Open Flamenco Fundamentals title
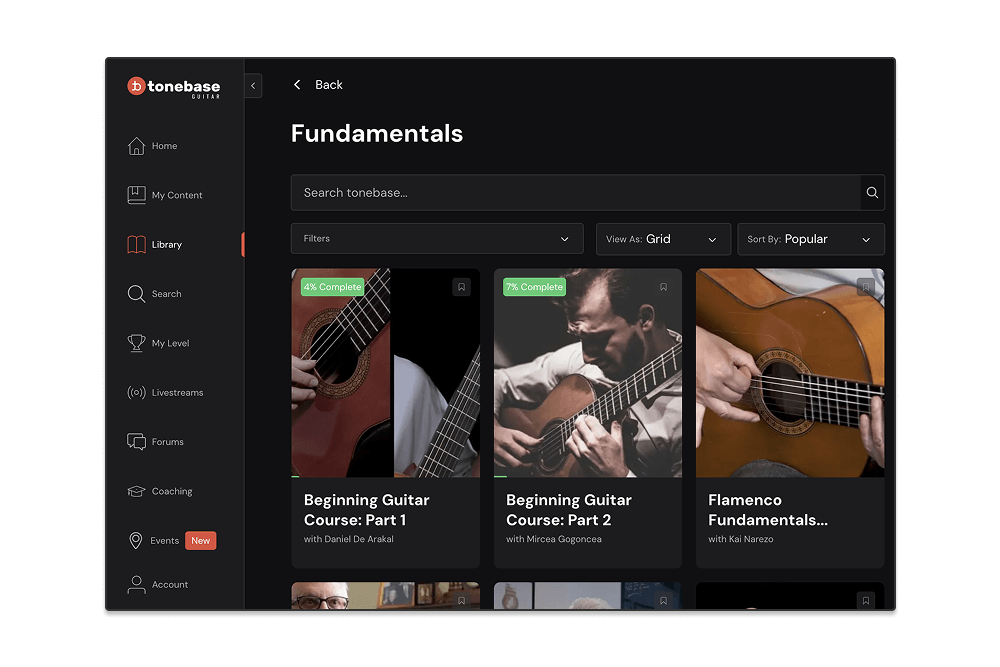The height and width of the screenshot is (667, 1000). coord(768,510)
